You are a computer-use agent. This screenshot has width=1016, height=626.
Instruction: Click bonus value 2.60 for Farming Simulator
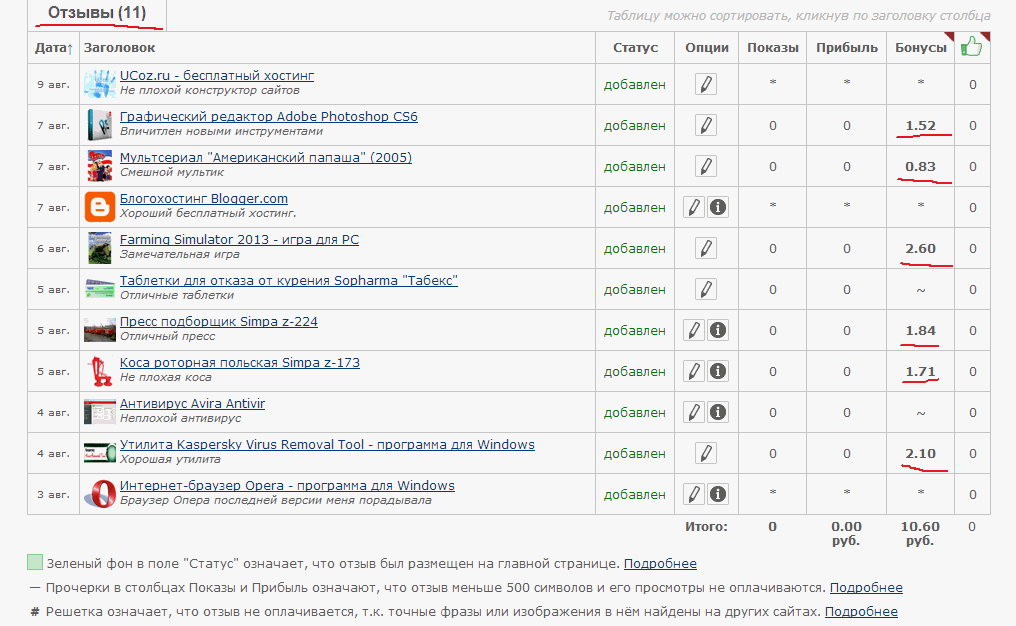click(x=920, y=249)
